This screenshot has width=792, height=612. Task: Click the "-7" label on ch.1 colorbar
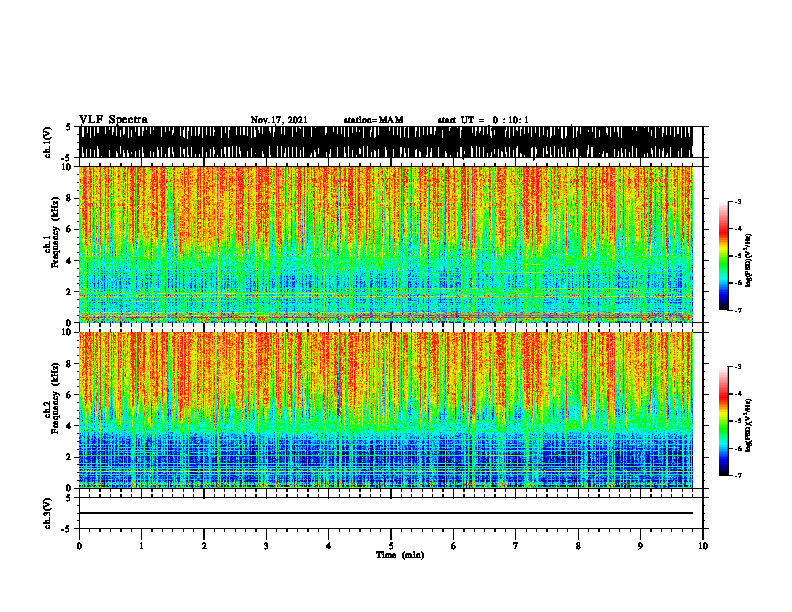(x=738, y=310)
